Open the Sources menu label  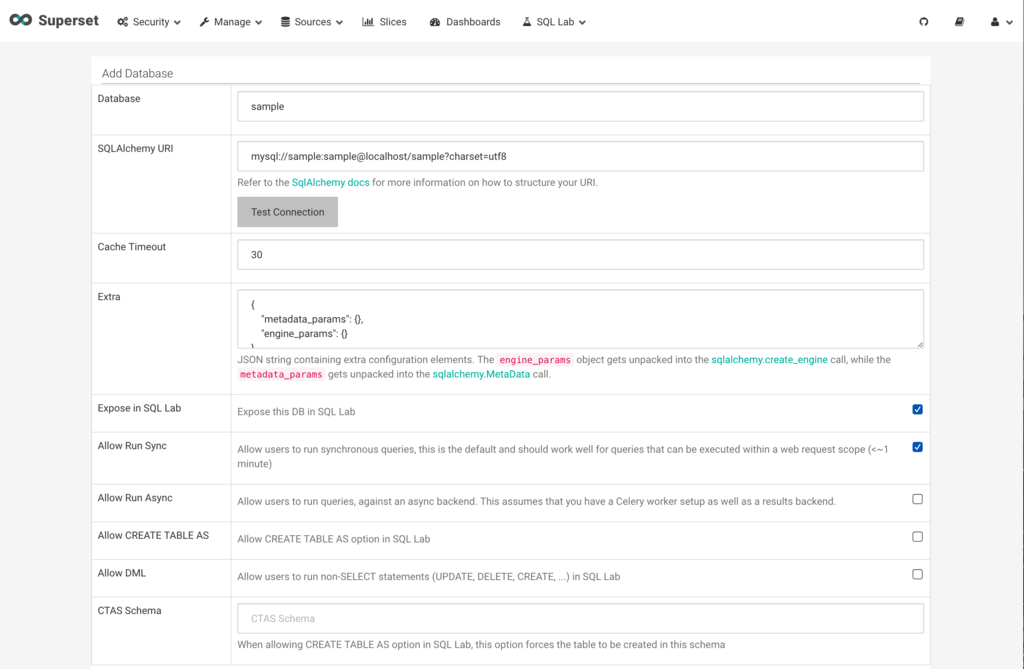313,22
